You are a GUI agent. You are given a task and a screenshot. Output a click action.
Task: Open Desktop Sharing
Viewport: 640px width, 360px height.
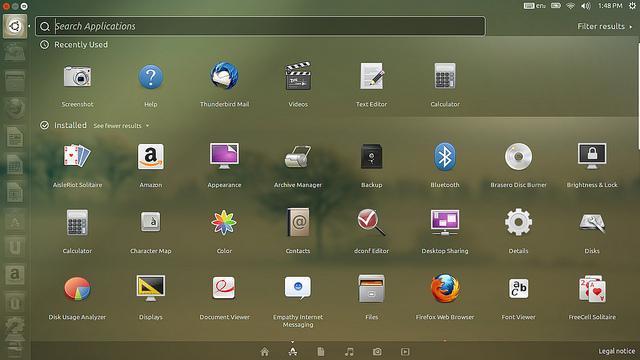pyautogui.click(x=445, y=222)
